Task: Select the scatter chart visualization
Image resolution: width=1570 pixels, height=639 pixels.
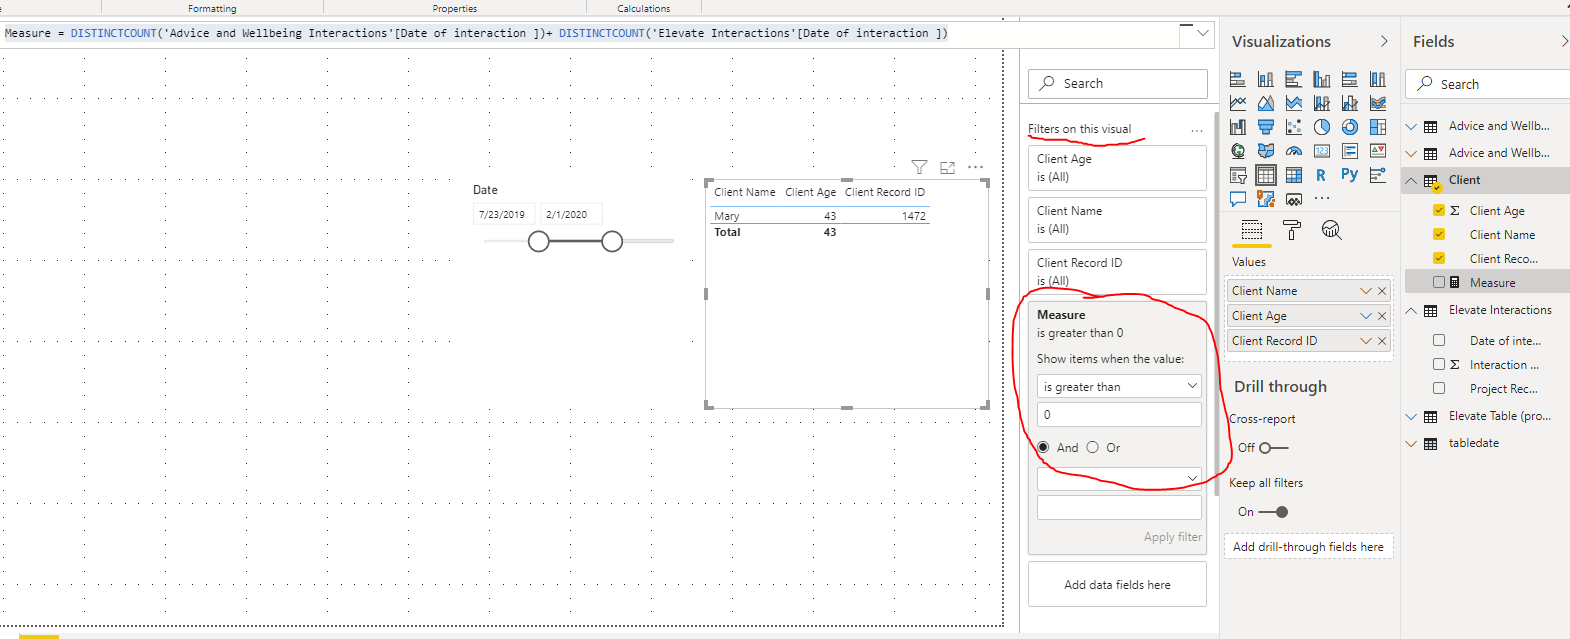Action: click(x=1294, y=127)
